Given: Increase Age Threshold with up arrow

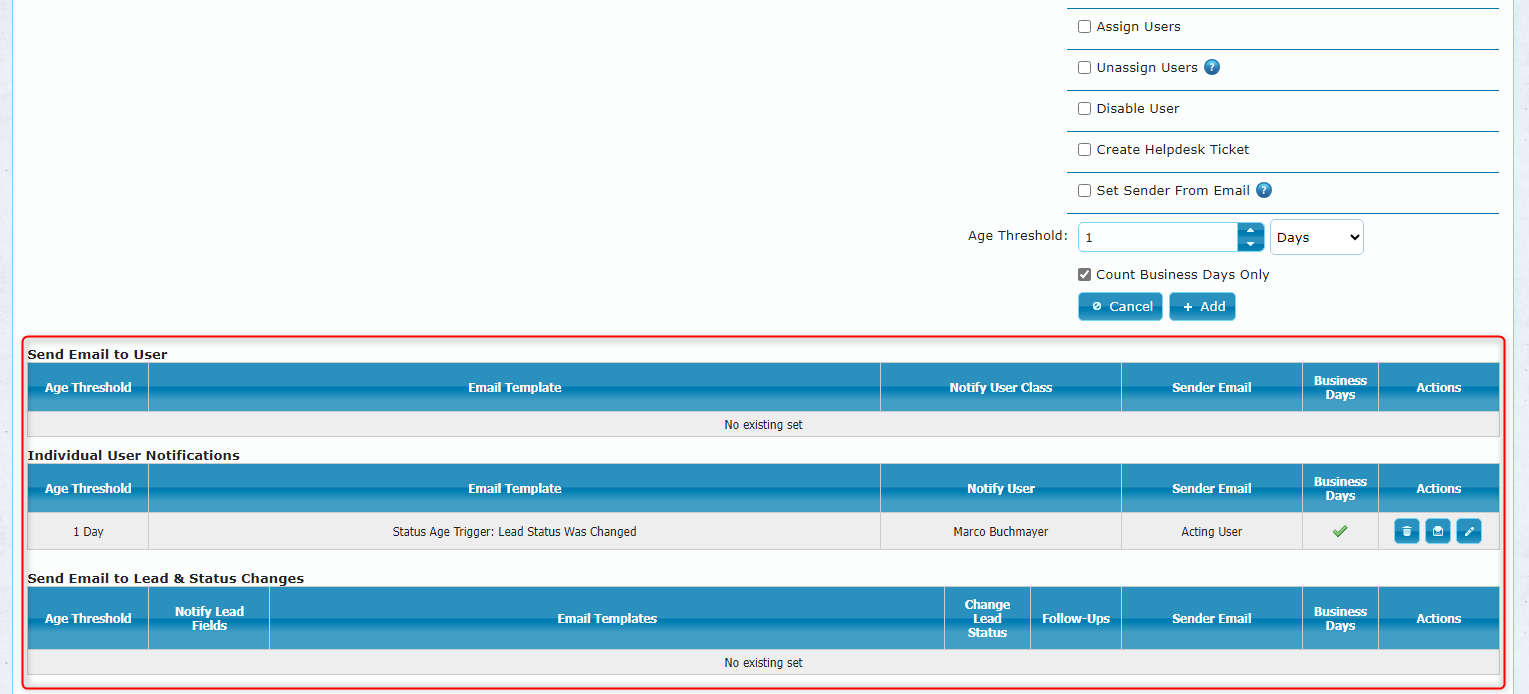Looking at the screenshot, I should tap(1250, 231).
